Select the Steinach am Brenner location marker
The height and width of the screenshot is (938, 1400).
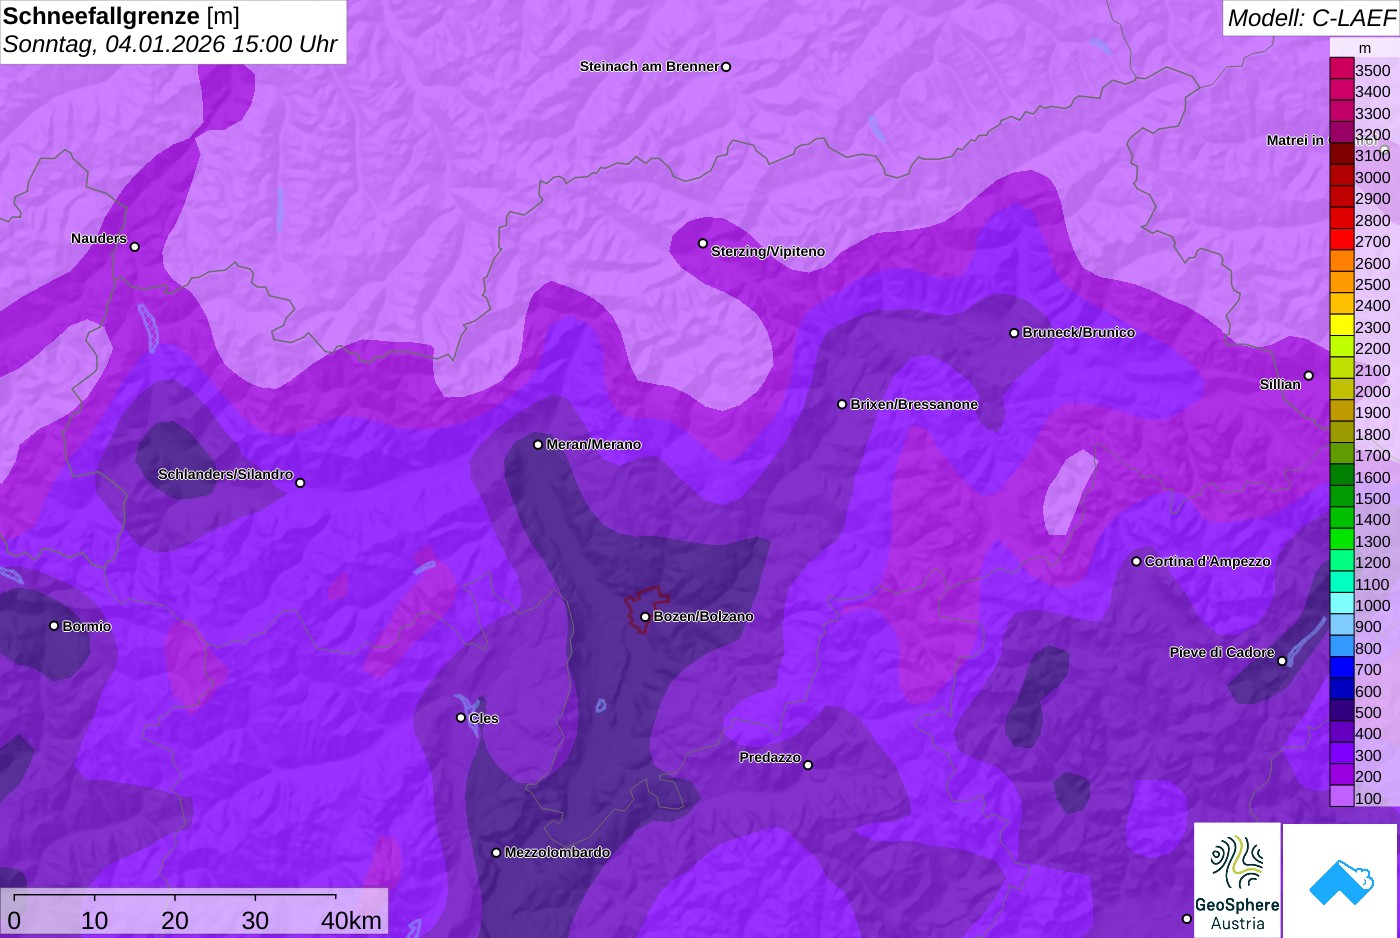[726, 67]
